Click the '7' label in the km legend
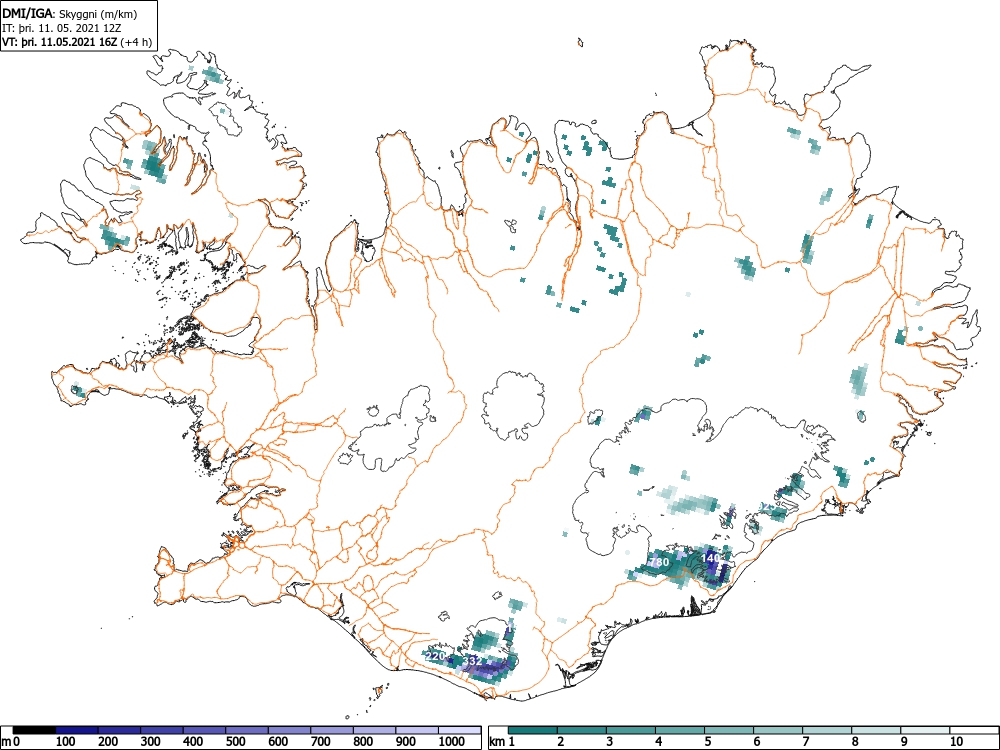Screen dimensions: 1000x750 click(806, 742)
